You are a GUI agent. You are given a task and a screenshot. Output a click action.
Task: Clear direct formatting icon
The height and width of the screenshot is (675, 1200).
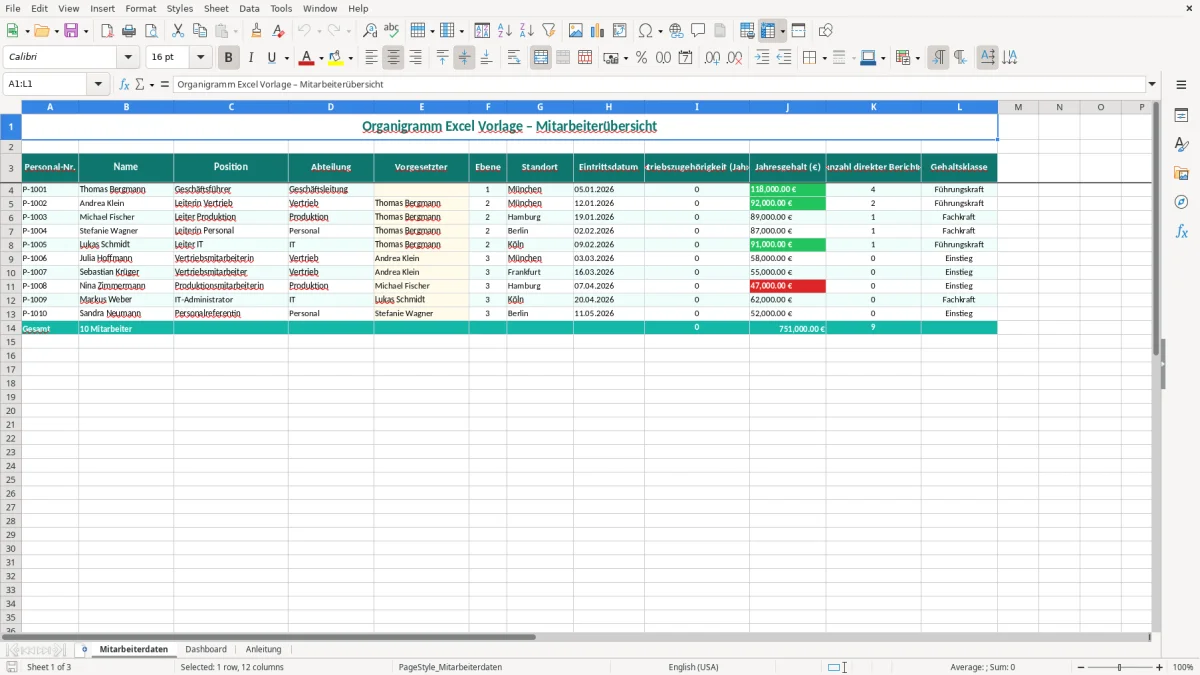[x=279, y=31]
